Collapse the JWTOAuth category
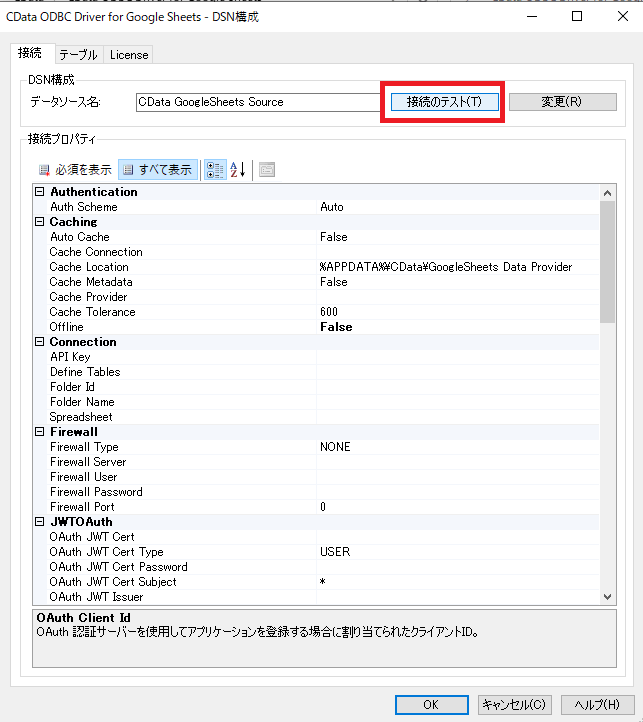Screen dimensions: 643x722 [40, 522]
